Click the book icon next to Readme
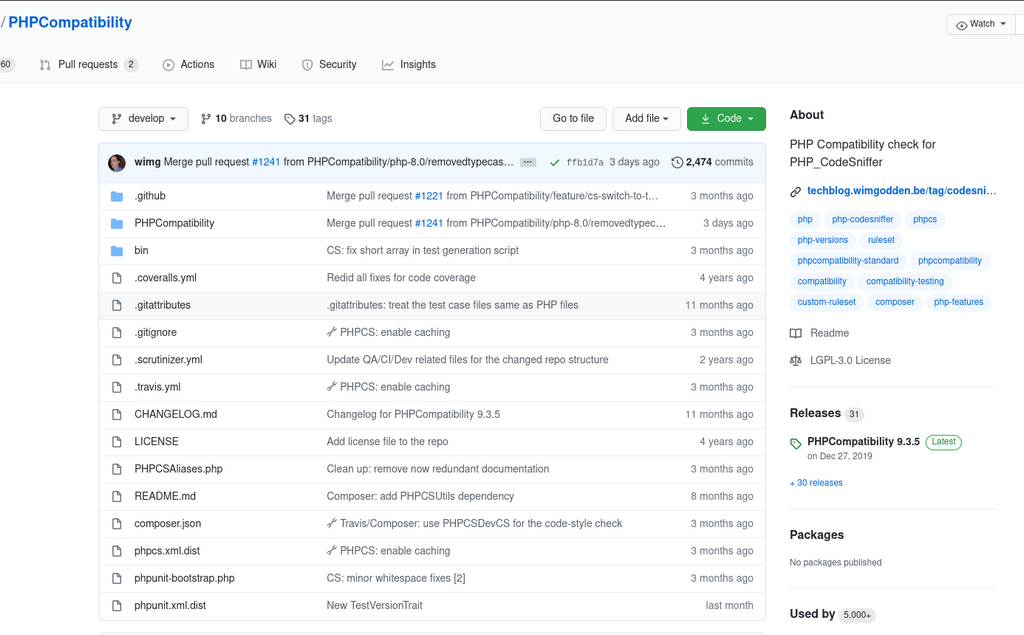The height and width of the screenshot is (635, 1024). pyautogui.click(x=795, y=333)
